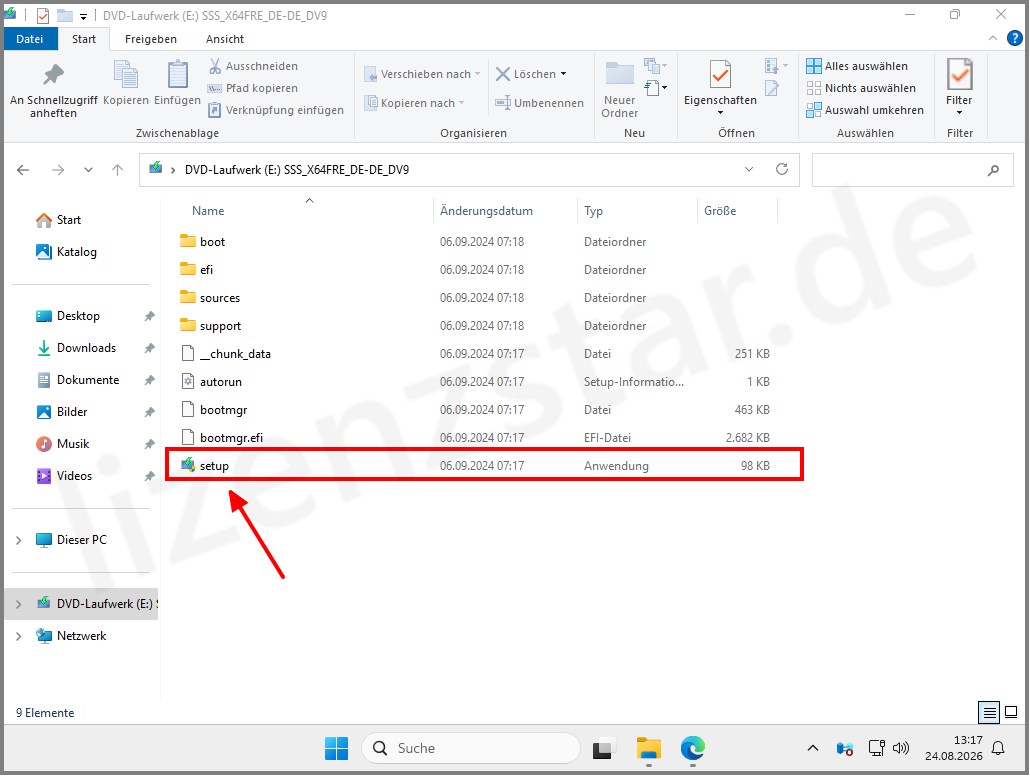Switch to the Freigeben ribbon tab
The width and height of the screenshot is (1030, 776).
(150, 39)
